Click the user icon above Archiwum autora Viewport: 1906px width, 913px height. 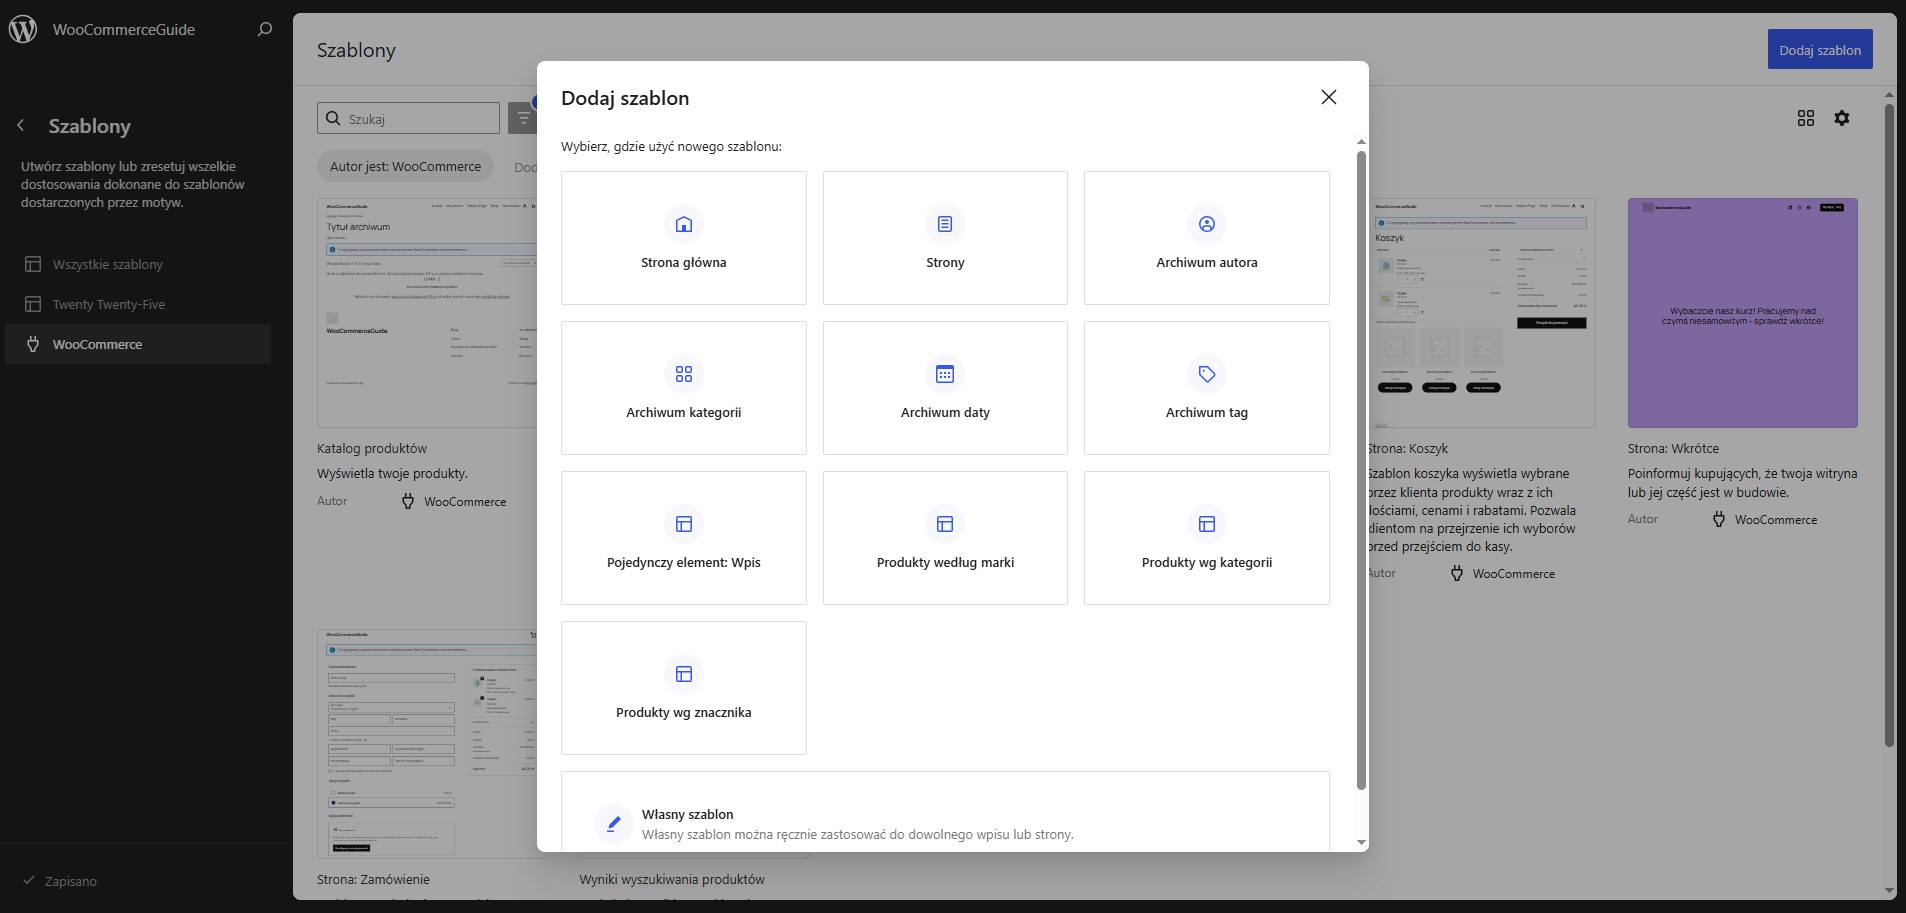1207,224
